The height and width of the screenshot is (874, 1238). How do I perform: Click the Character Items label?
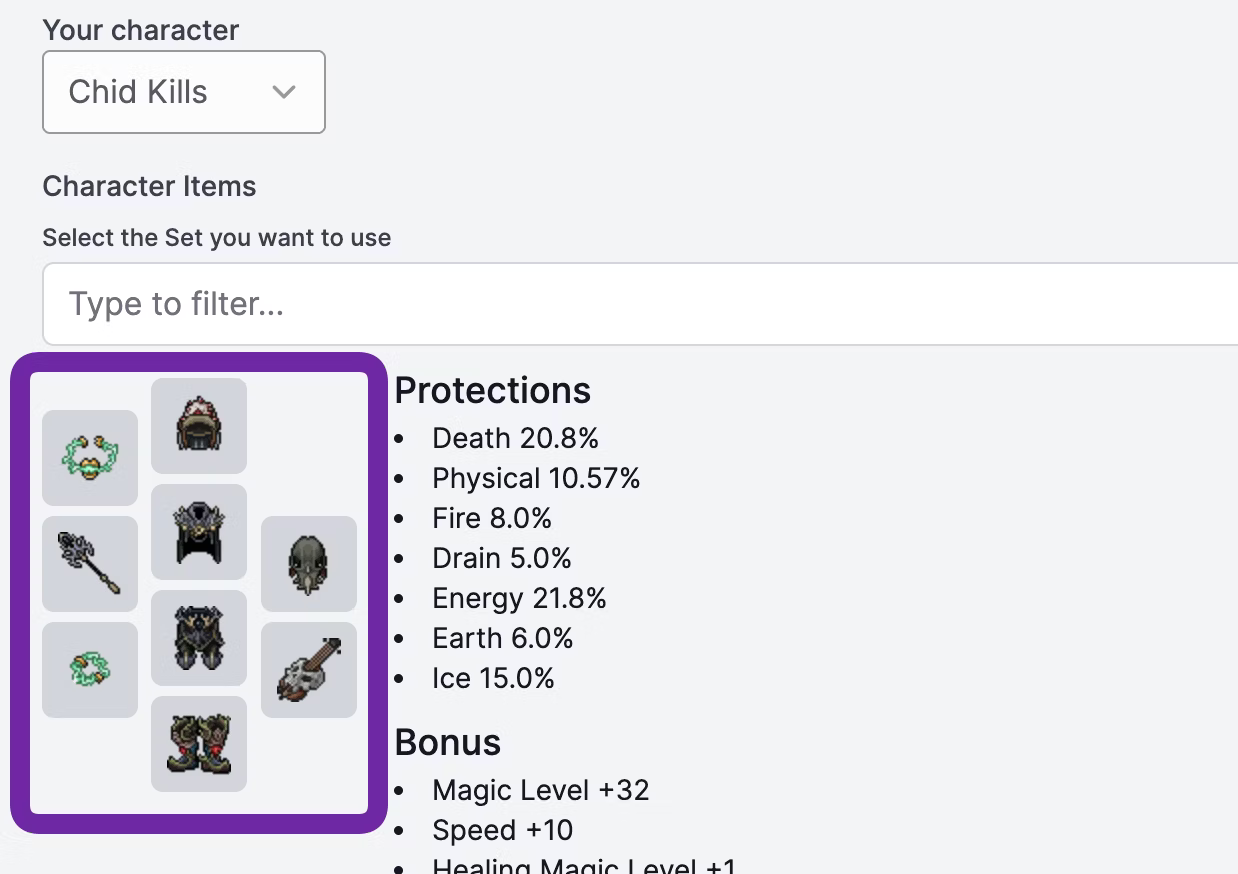[149, 186]
